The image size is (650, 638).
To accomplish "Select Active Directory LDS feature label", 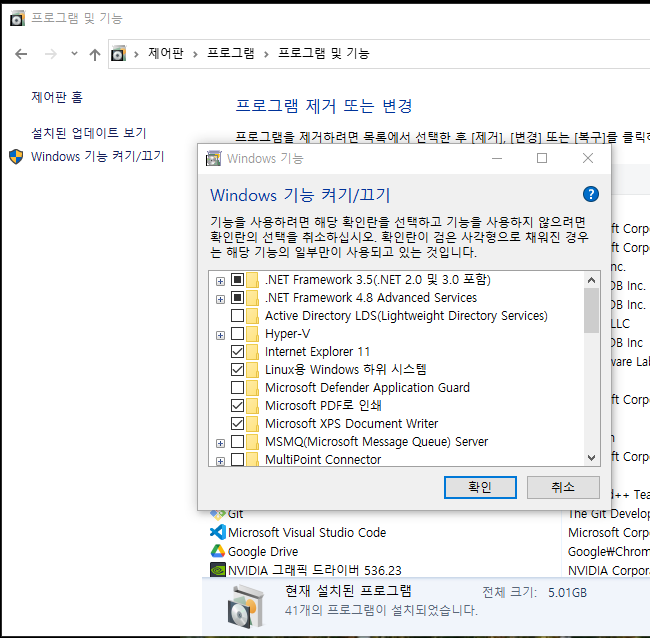I will click(406, 316).
